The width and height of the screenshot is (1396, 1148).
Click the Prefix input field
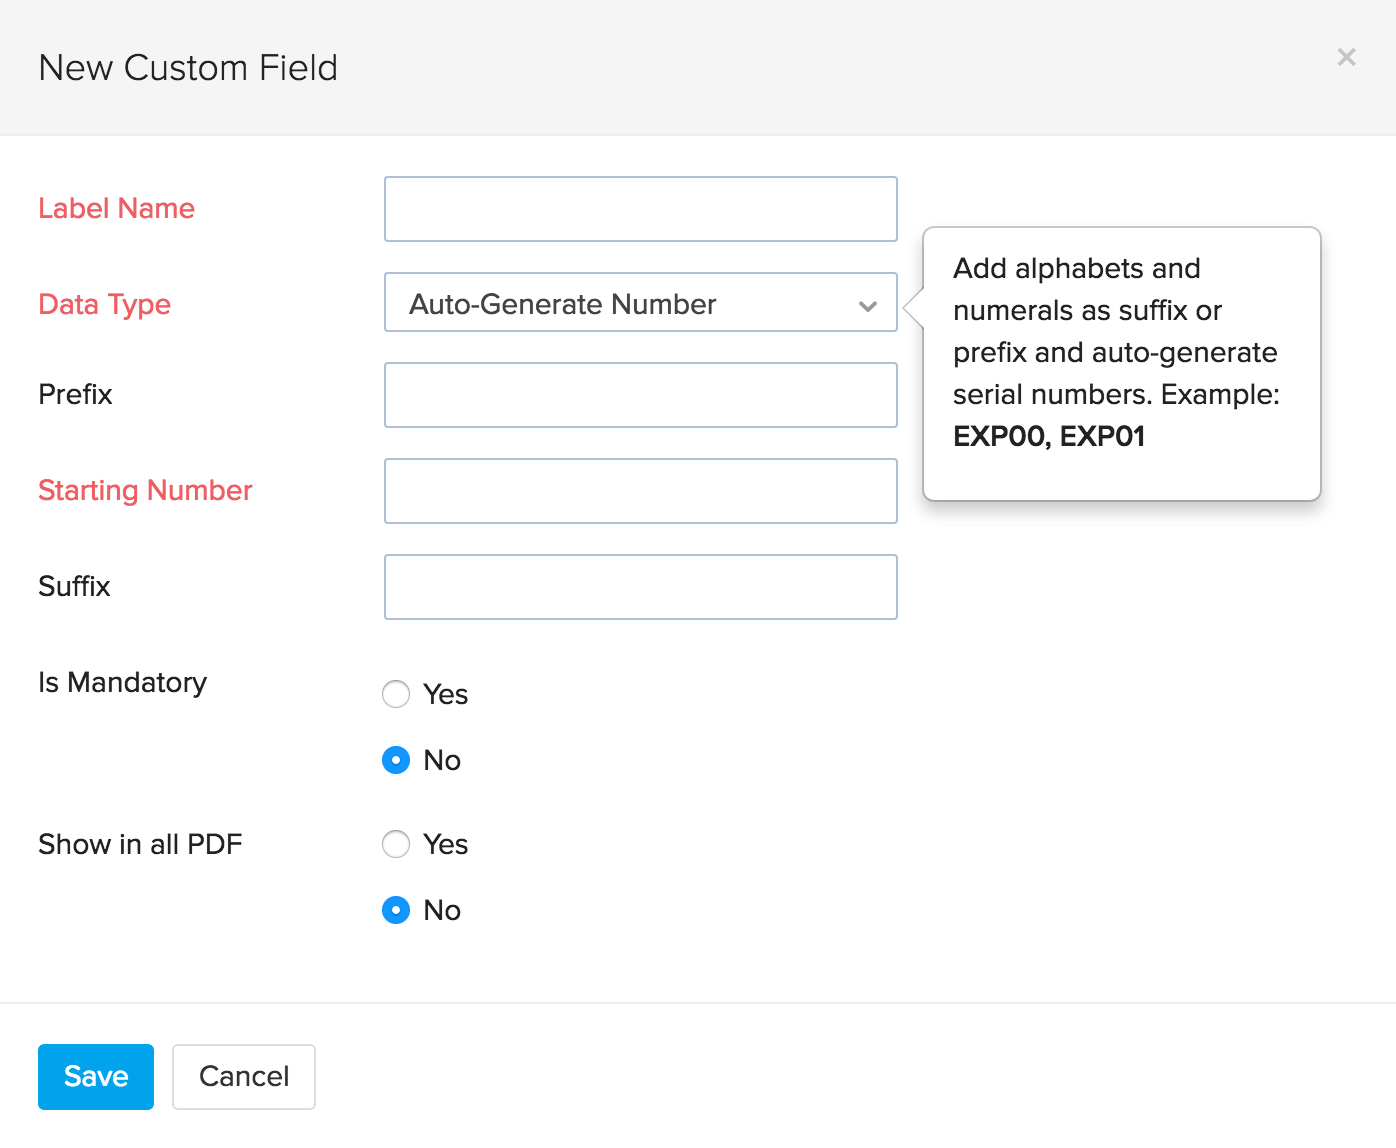pos(640,395)
